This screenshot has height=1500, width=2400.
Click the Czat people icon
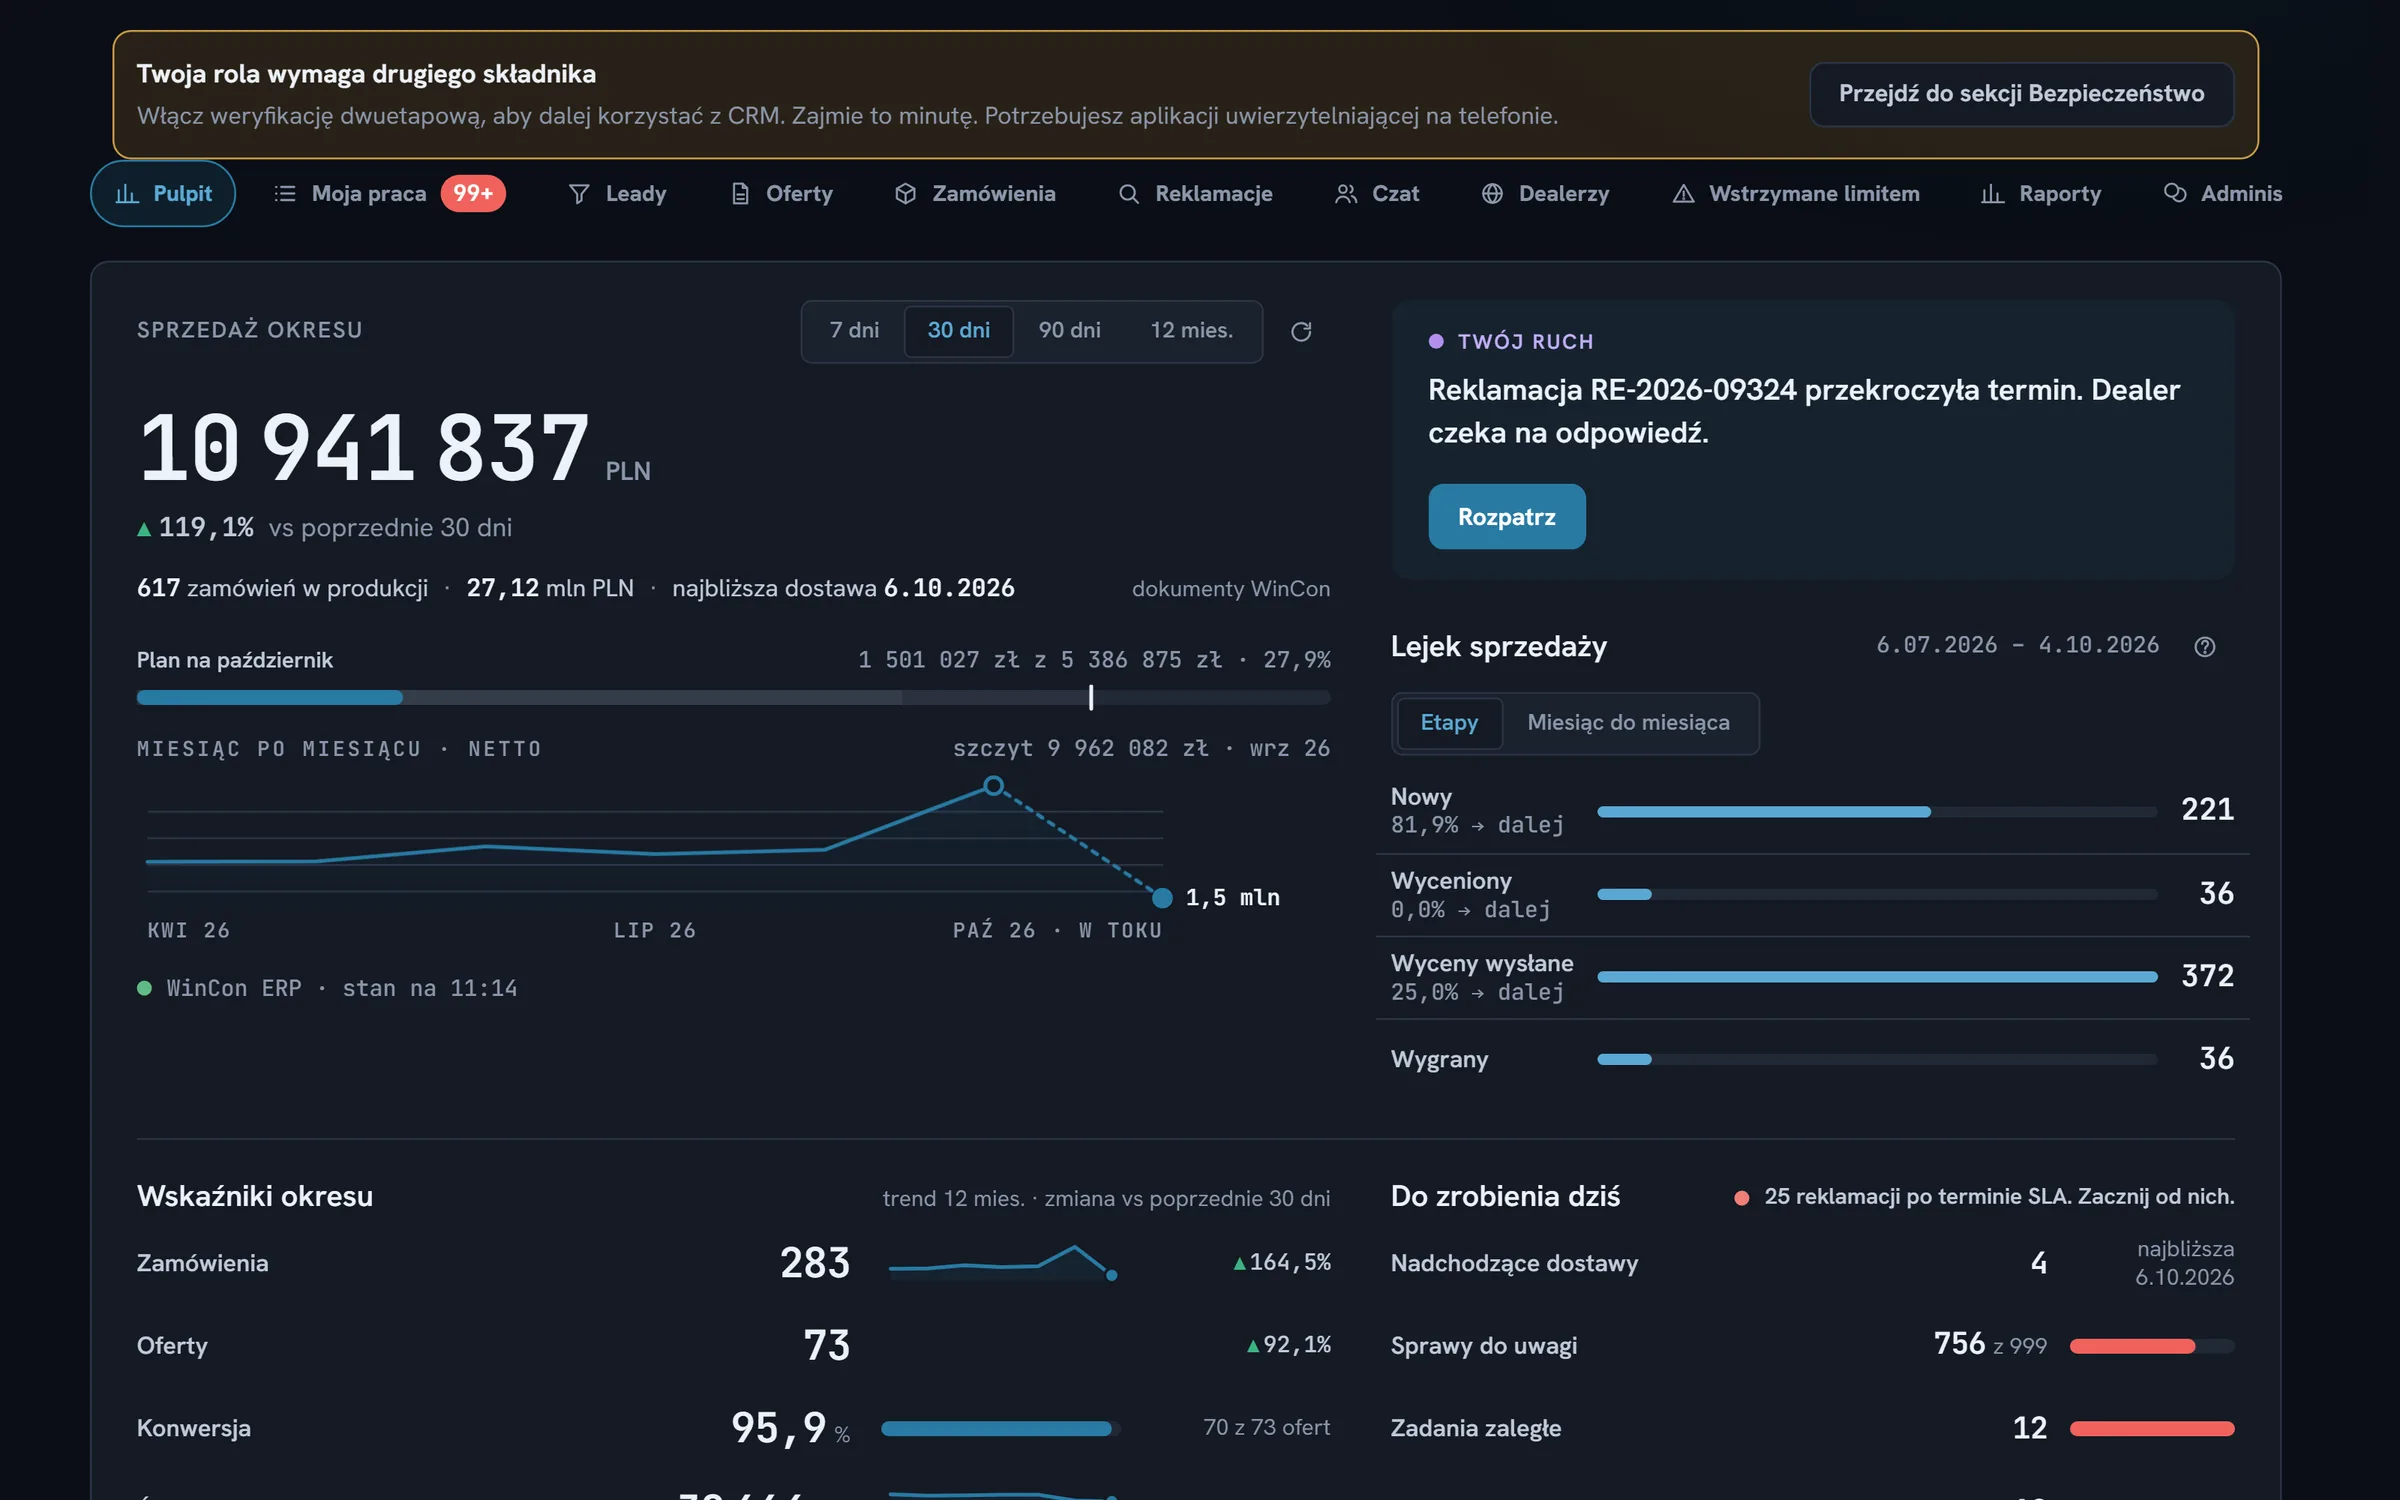[1346, 194]
